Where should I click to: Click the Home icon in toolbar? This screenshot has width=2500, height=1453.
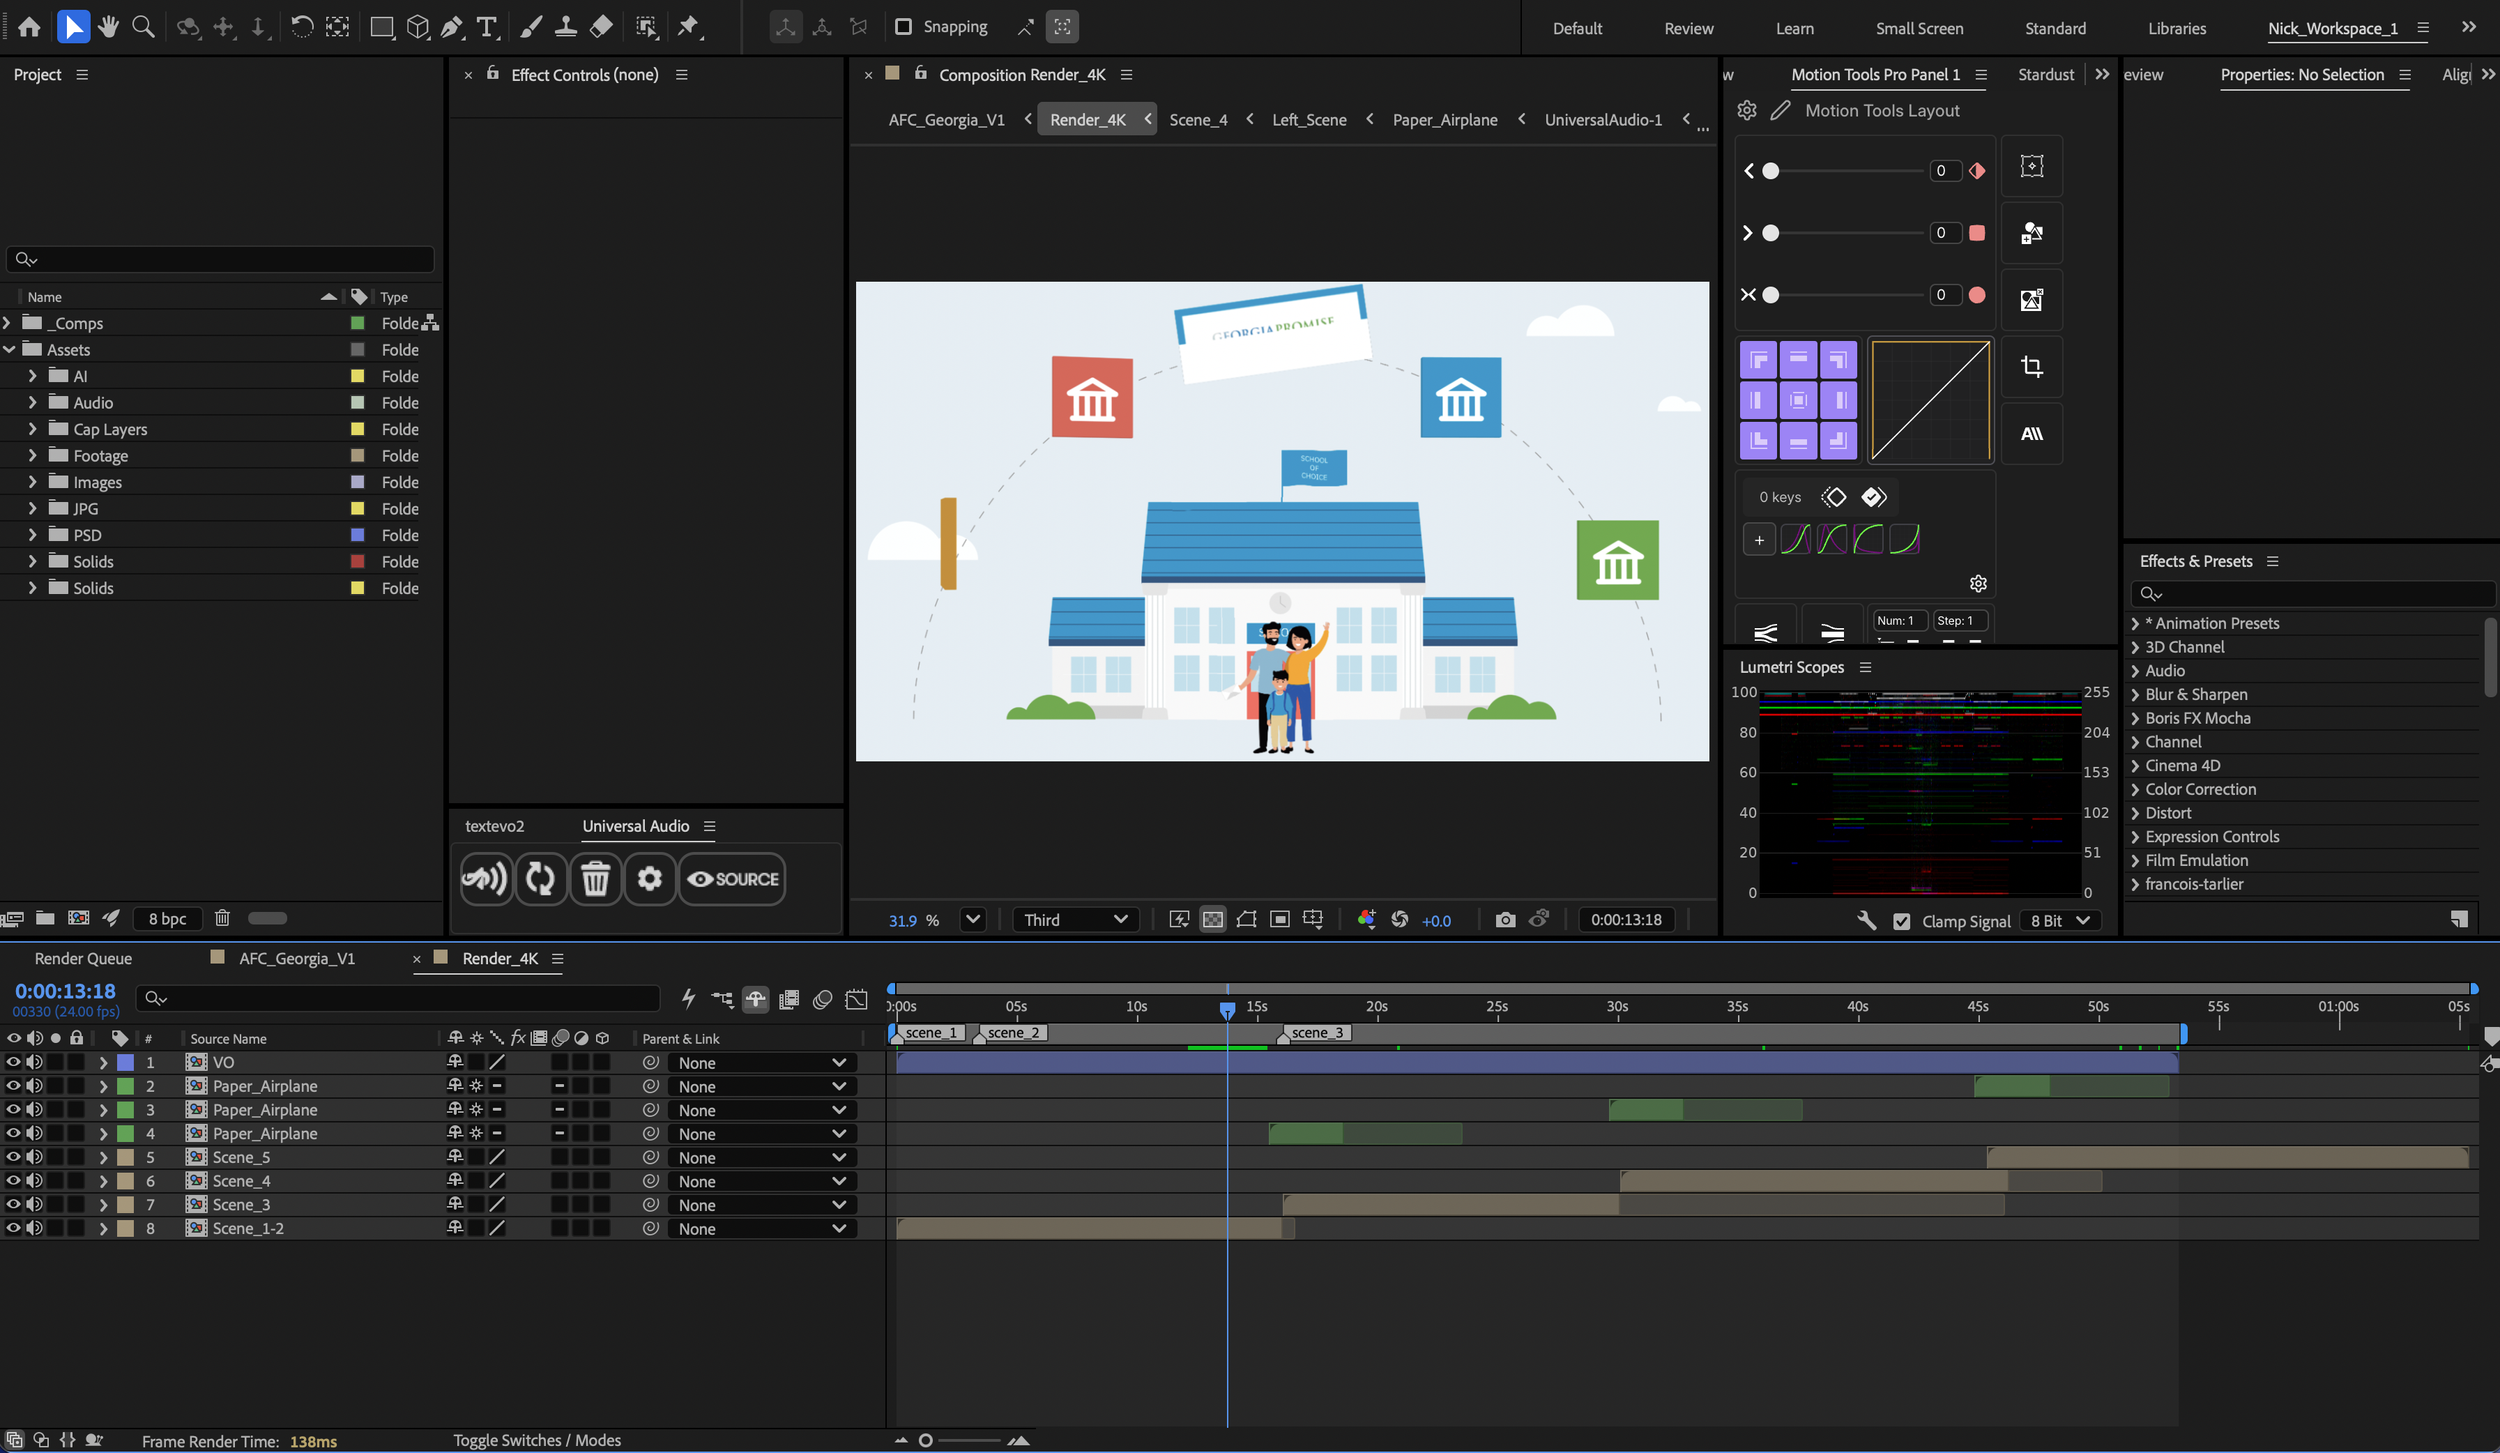pyautogui.click(x=30, y=27)
